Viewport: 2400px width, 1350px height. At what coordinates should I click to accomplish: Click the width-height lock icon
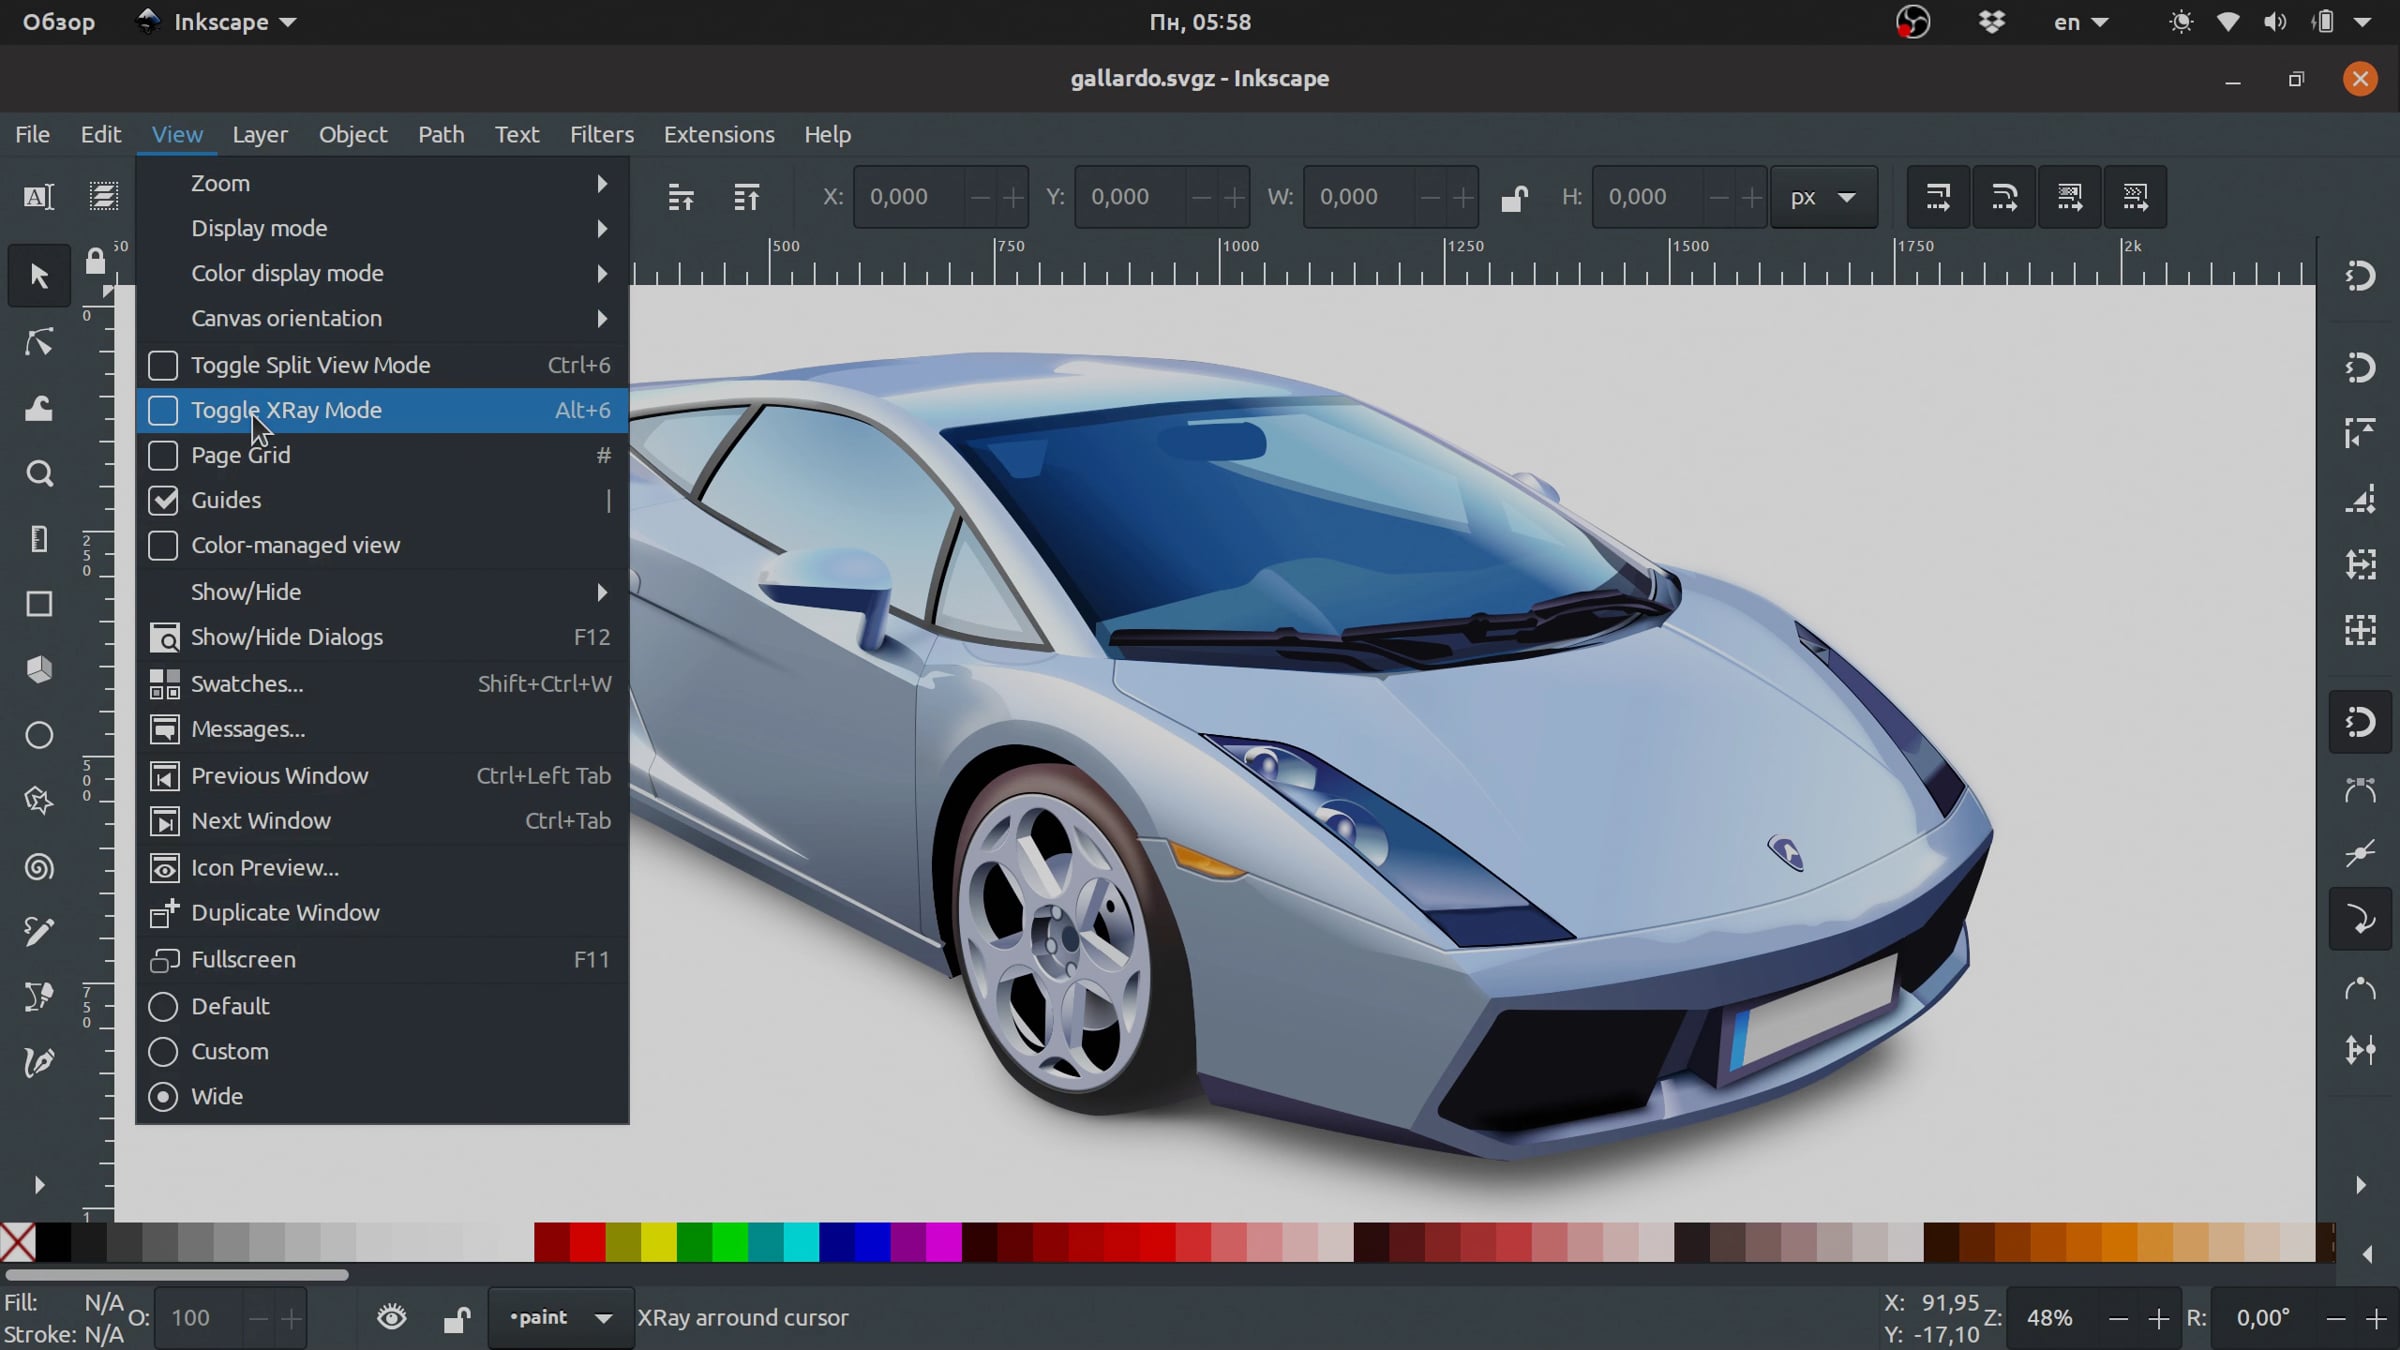coord(1514,198)
